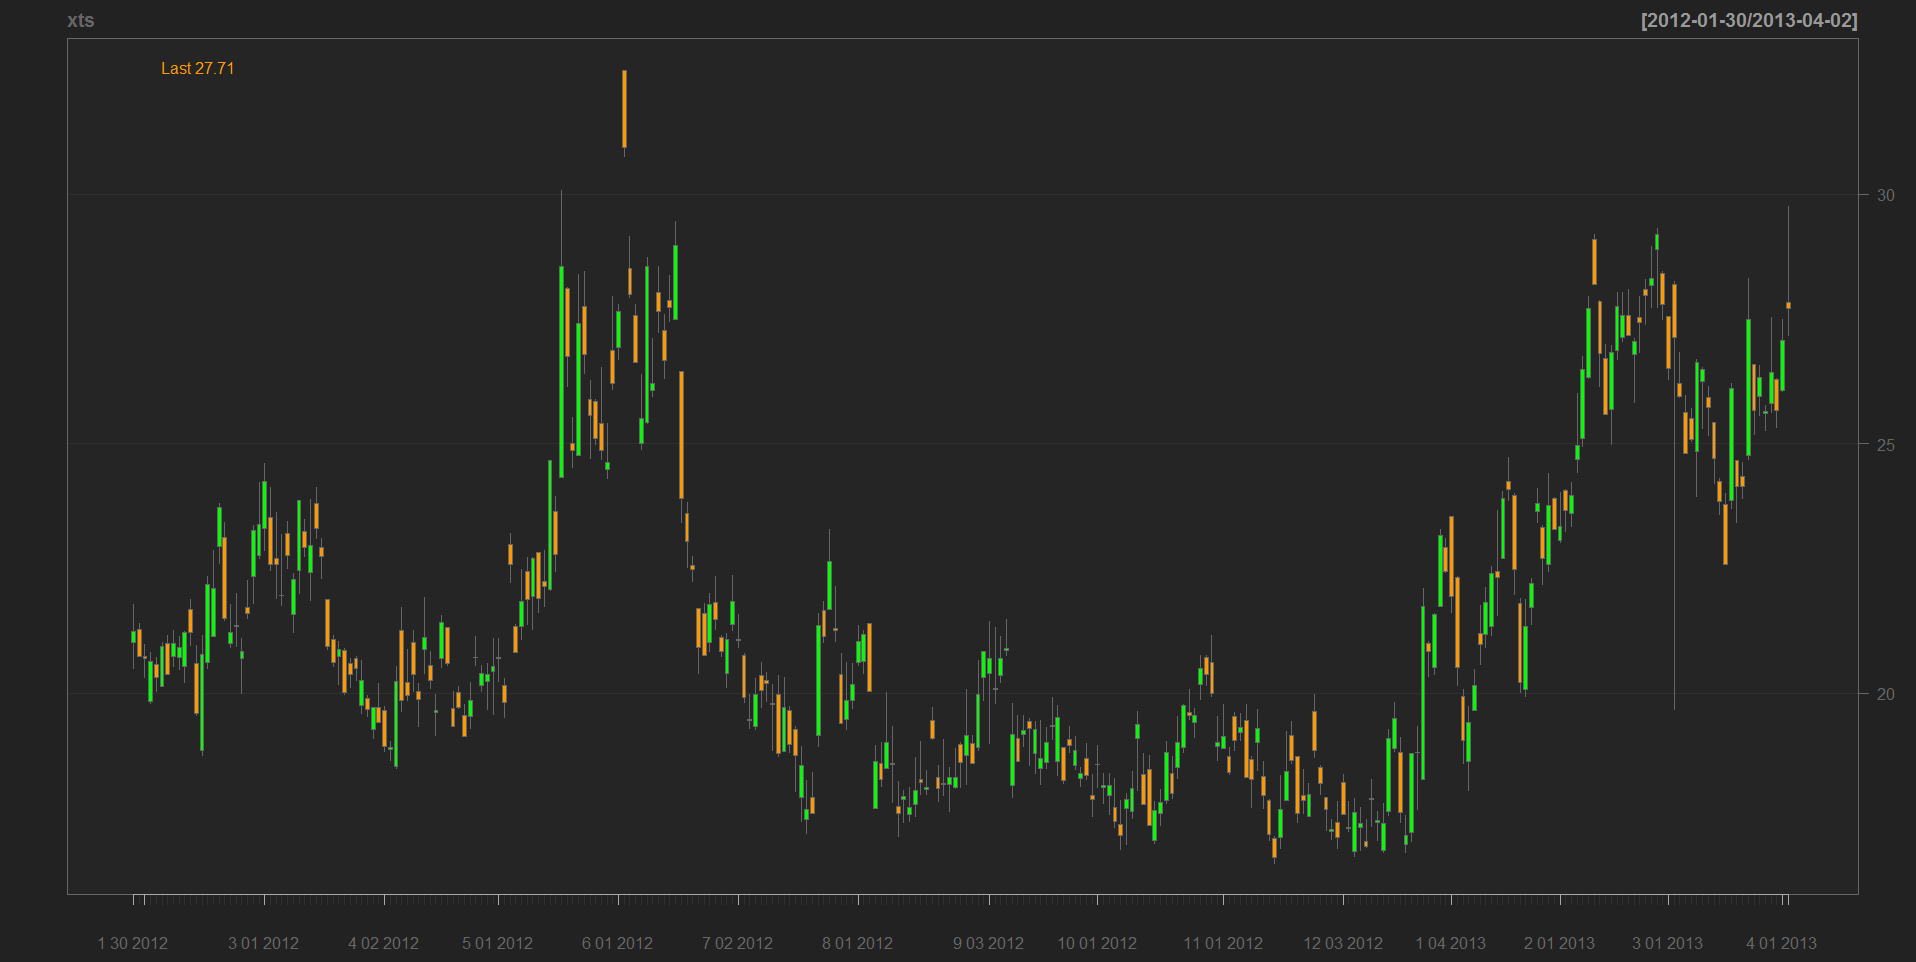1916x962 pixels.
Task: Click the 20 price axis label
Action: click(1885, 694)
